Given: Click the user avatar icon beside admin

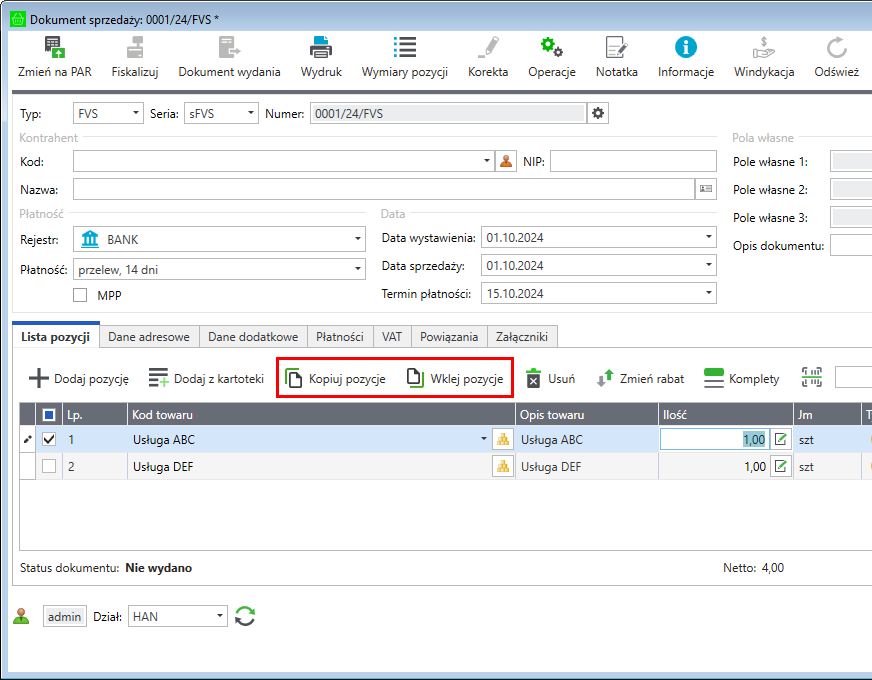Looking at the screenshot, I should click(21, 616).
